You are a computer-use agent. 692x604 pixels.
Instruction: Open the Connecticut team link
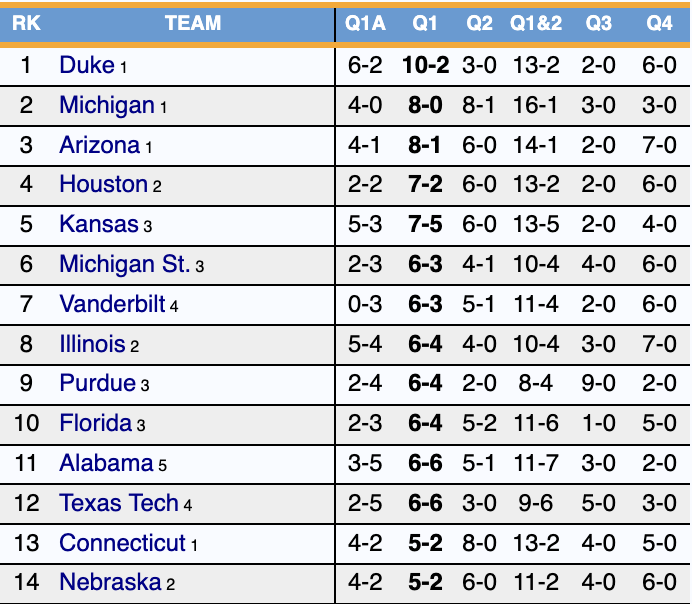pyautogui.click(x=122, y=543)
